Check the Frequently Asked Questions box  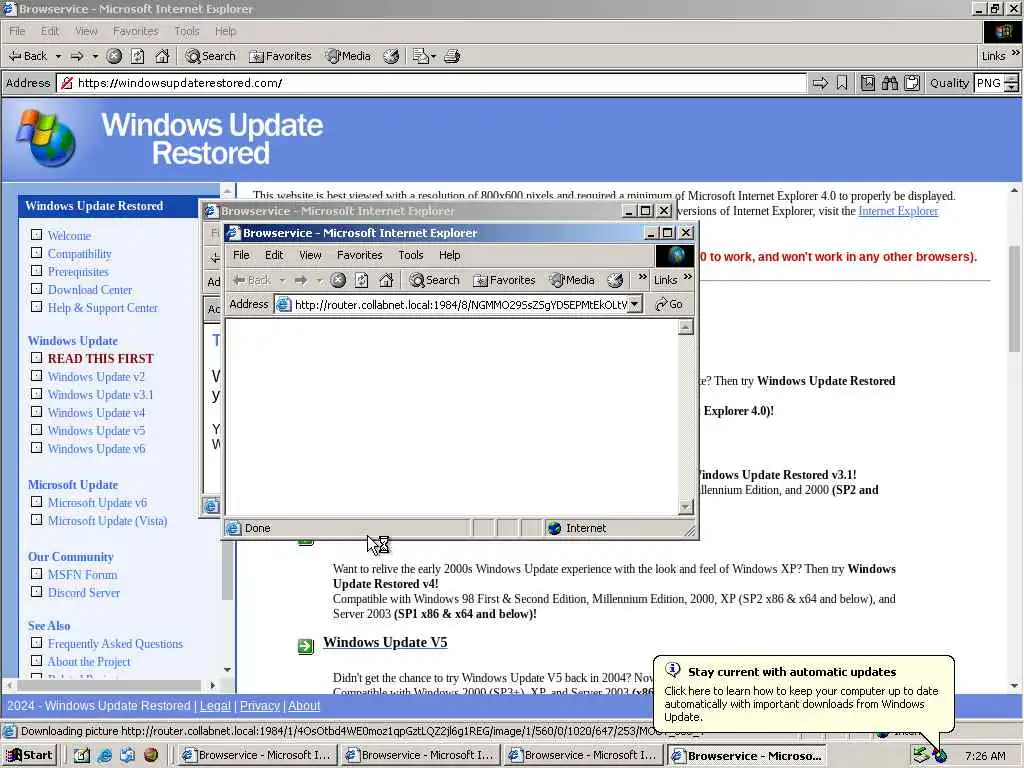tap(37, 643)
